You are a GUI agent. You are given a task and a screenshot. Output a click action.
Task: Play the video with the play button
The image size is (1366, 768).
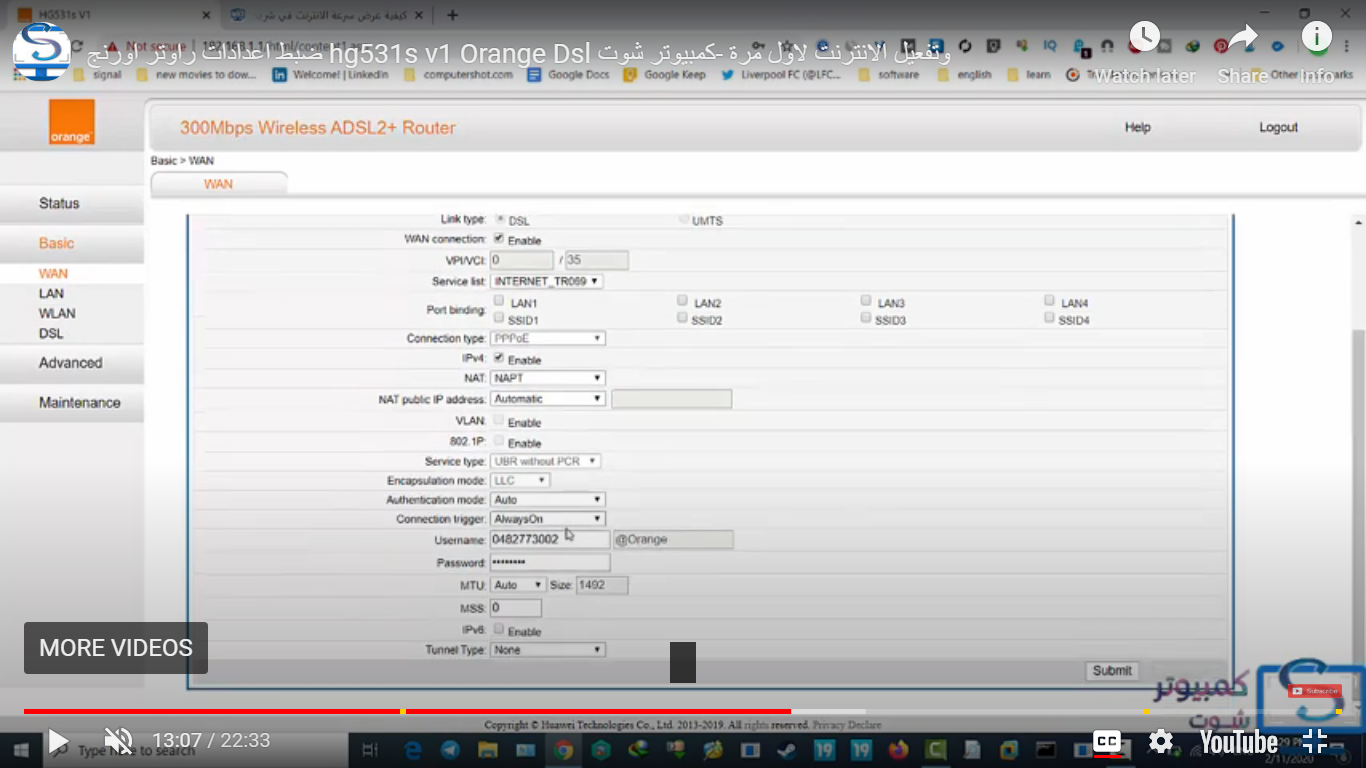pos(57,741)
